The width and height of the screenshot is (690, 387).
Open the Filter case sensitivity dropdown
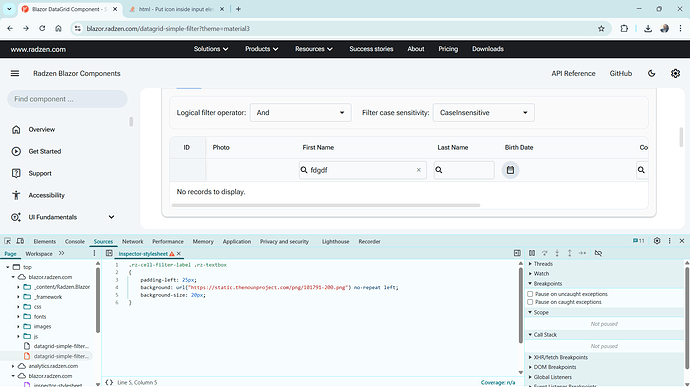tap(484, 113)
